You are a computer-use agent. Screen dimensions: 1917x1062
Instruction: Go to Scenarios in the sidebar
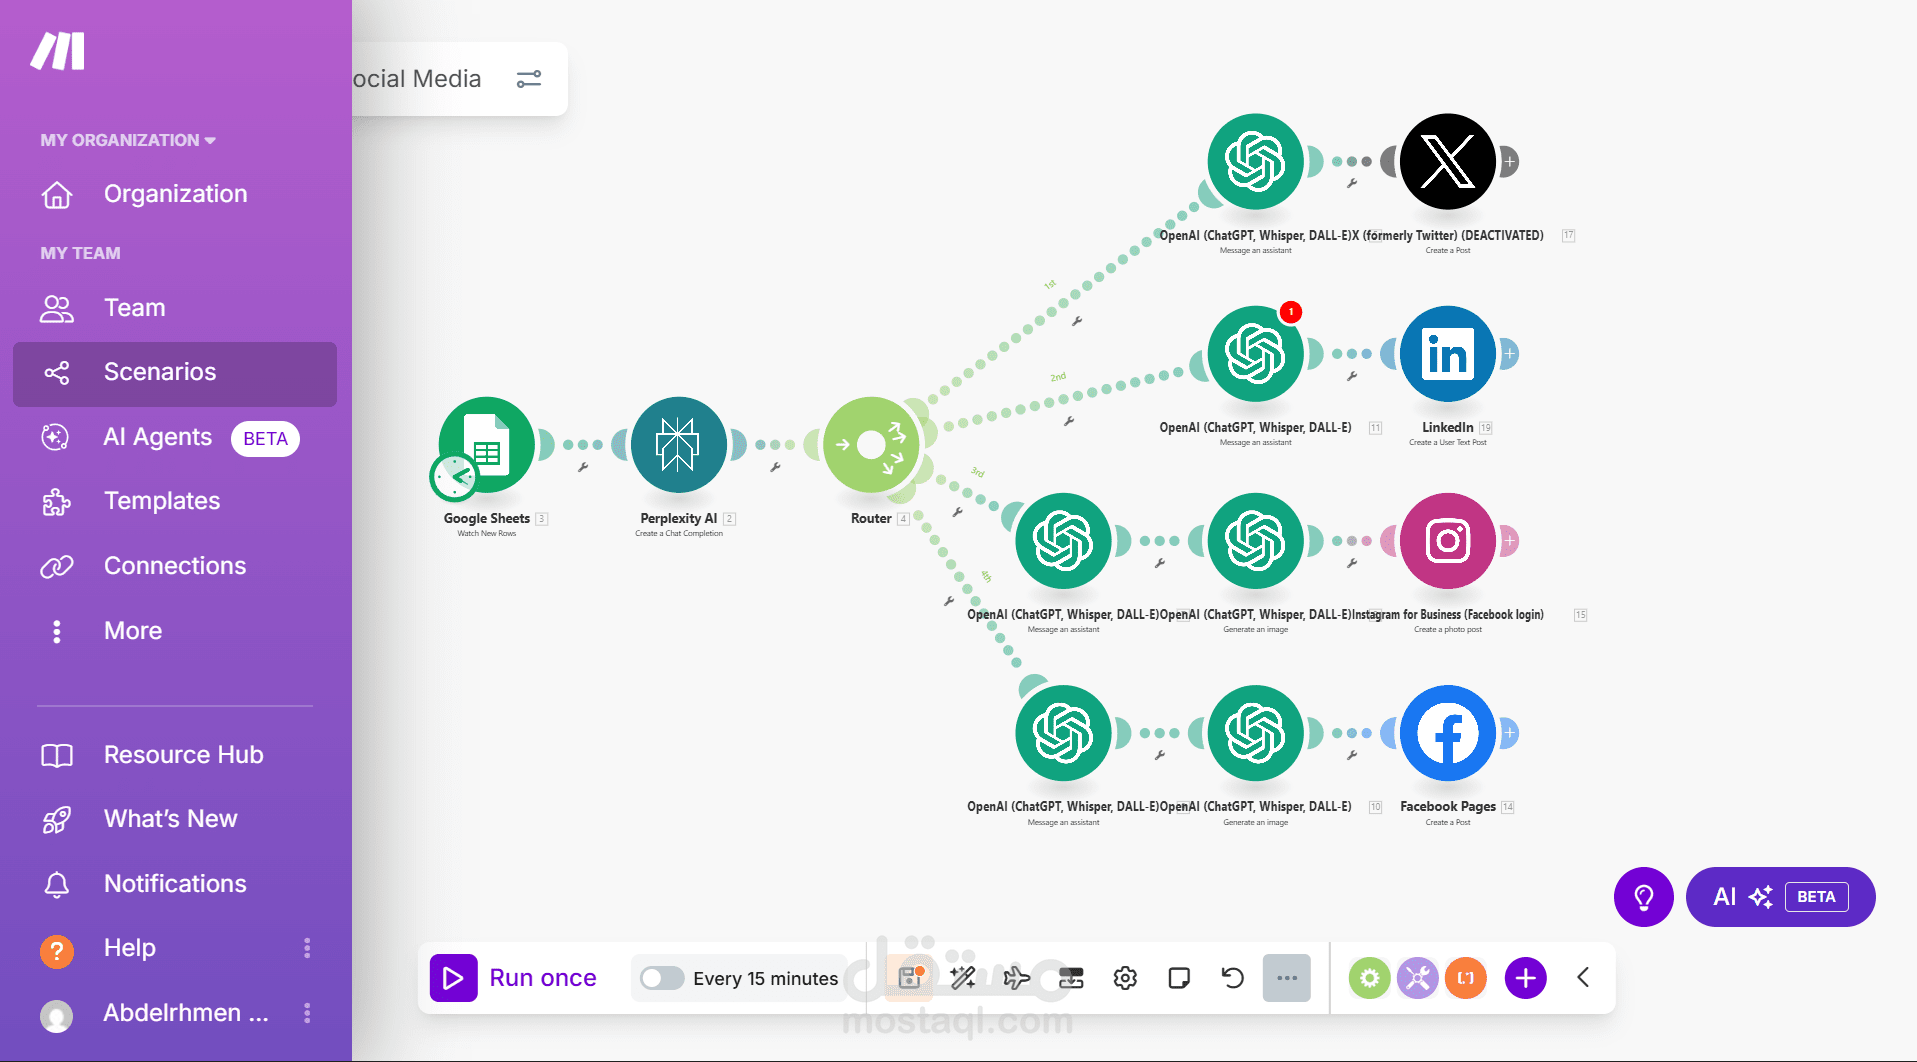175,373
